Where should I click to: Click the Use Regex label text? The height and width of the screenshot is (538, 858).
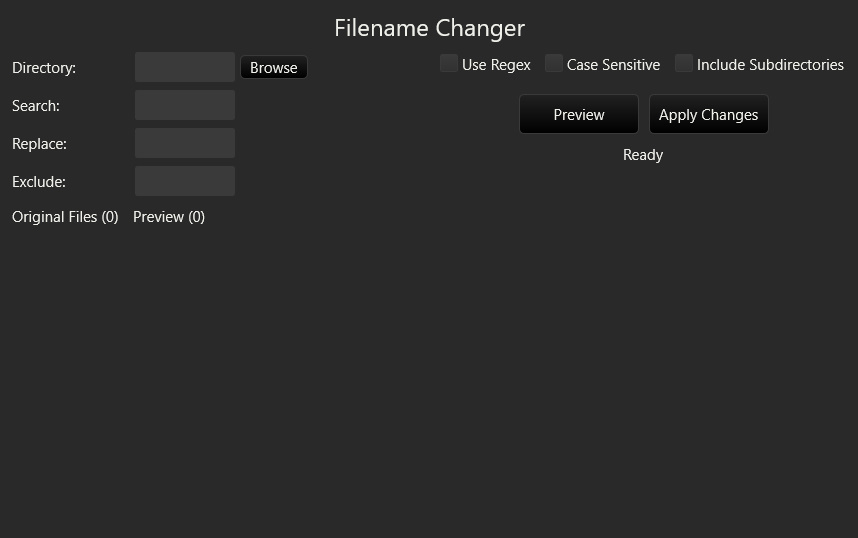point(496,65)
